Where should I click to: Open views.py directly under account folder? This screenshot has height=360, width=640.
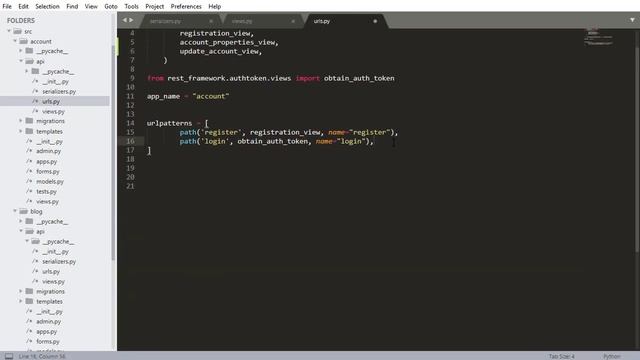[47, 201]
